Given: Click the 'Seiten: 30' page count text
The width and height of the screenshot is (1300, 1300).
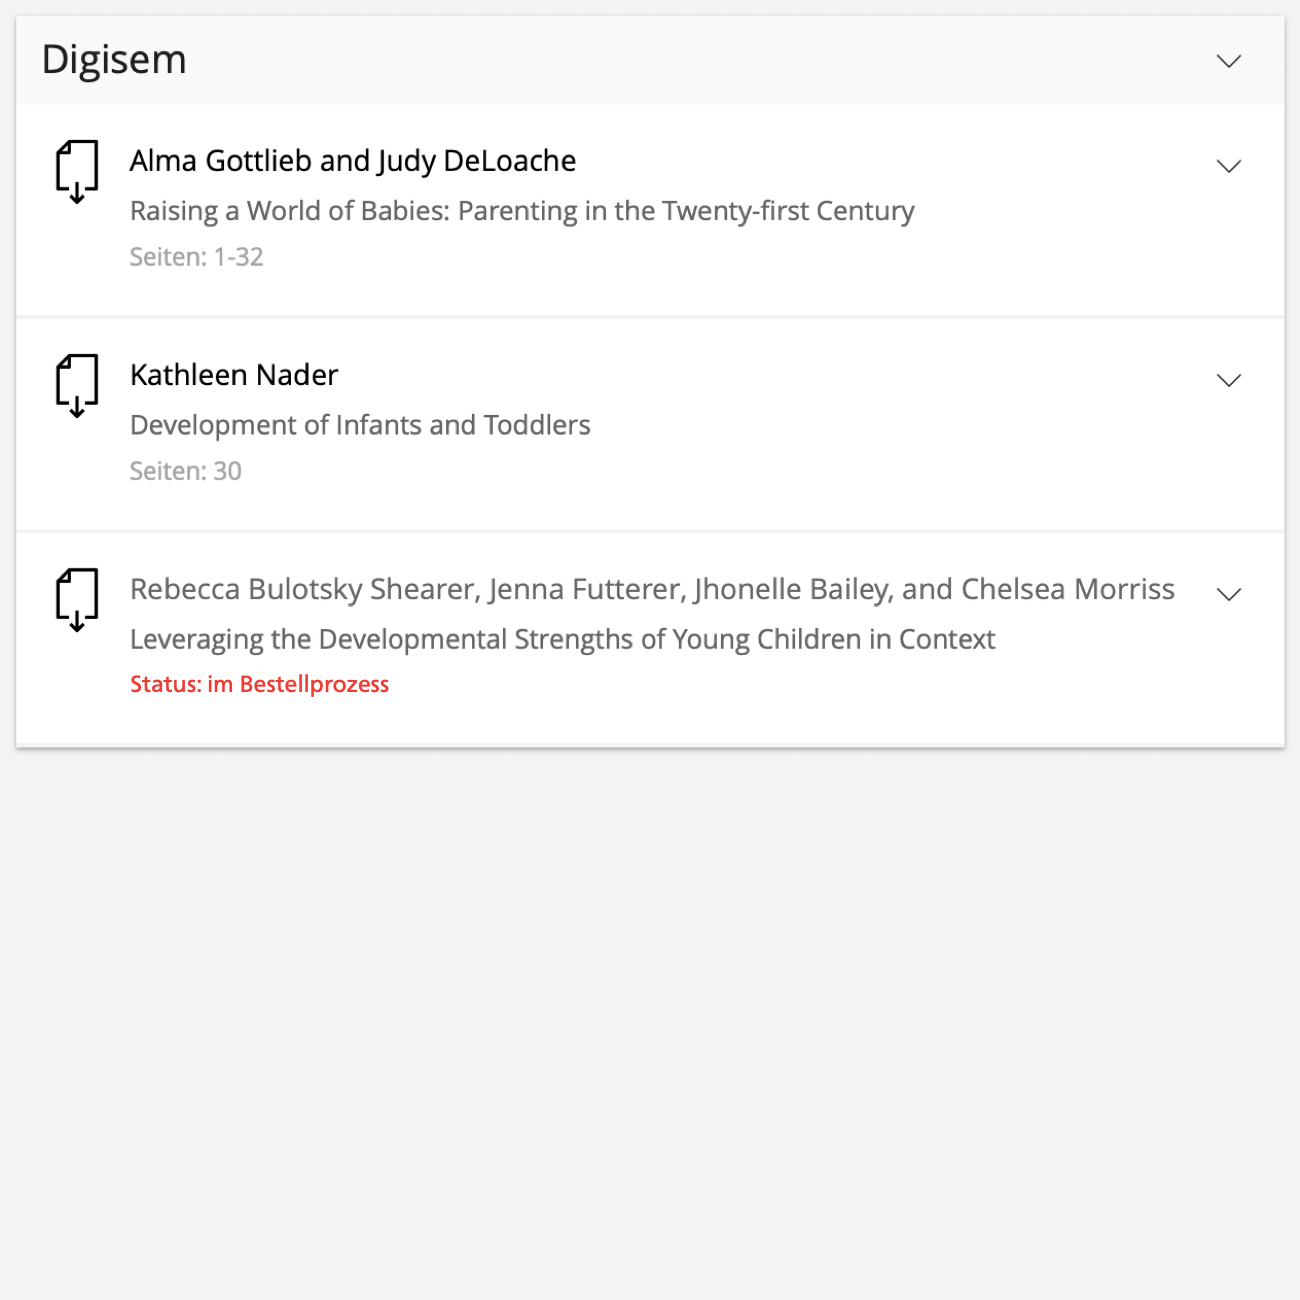Looking at the screenshot, I should point(185,471).
